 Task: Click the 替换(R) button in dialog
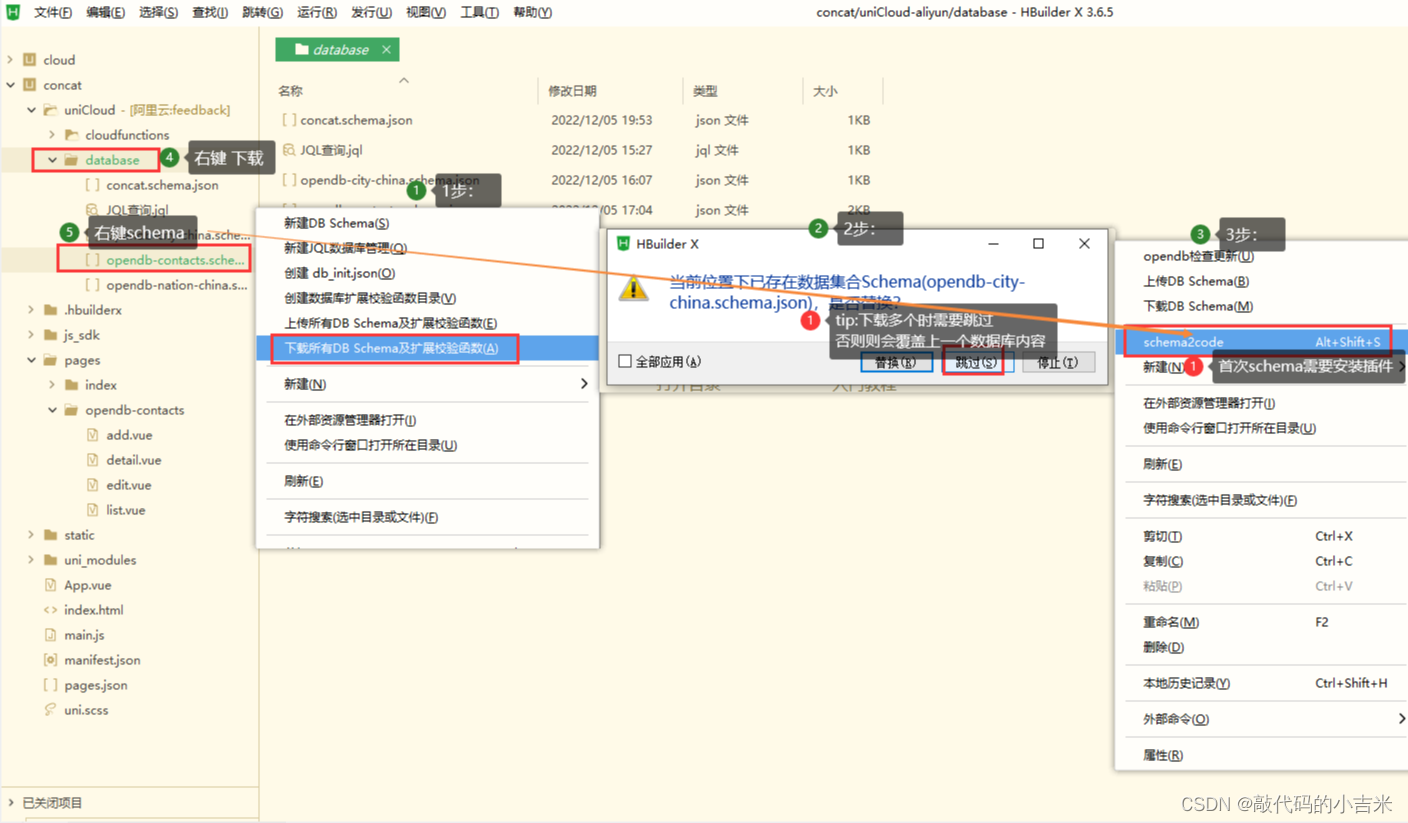896,362
